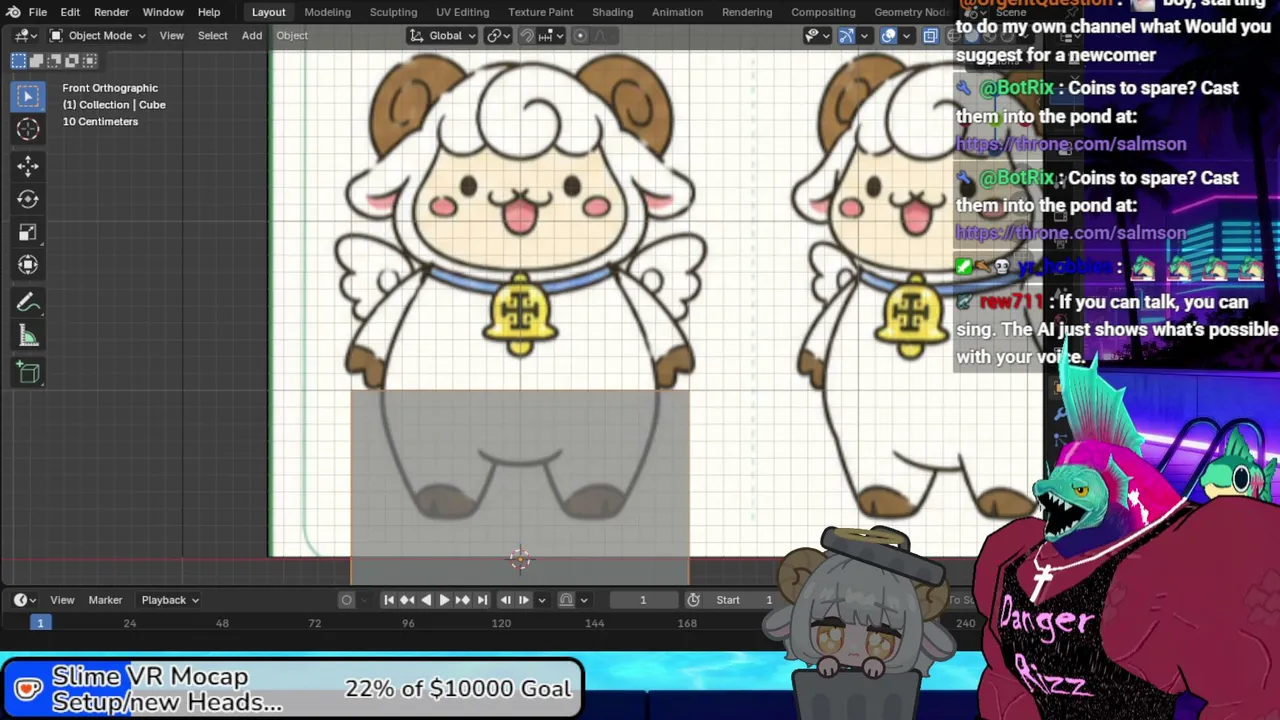Viewport: 1280px width, 720px height.
Task: Switch to the Sculpting workspace tab
Action: [x=393, y=12]
